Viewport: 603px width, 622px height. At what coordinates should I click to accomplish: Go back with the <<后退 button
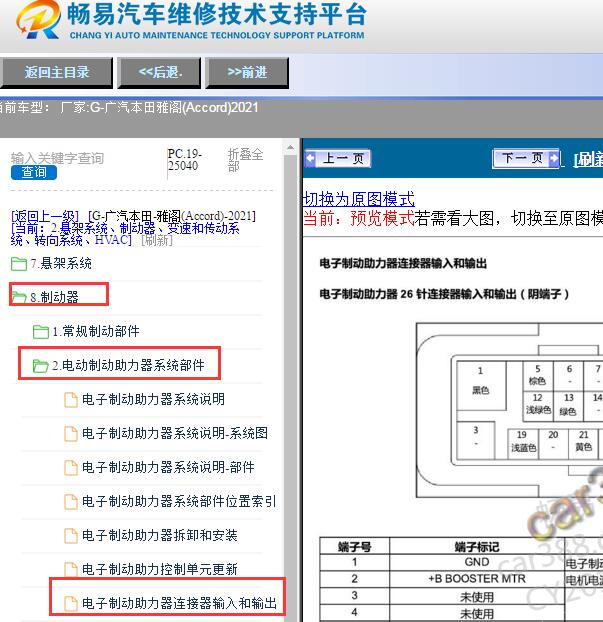159,73
